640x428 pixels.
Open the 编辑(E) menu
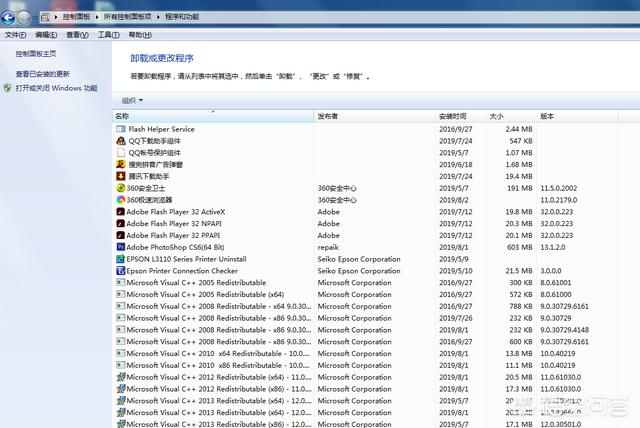pos(46,35)
